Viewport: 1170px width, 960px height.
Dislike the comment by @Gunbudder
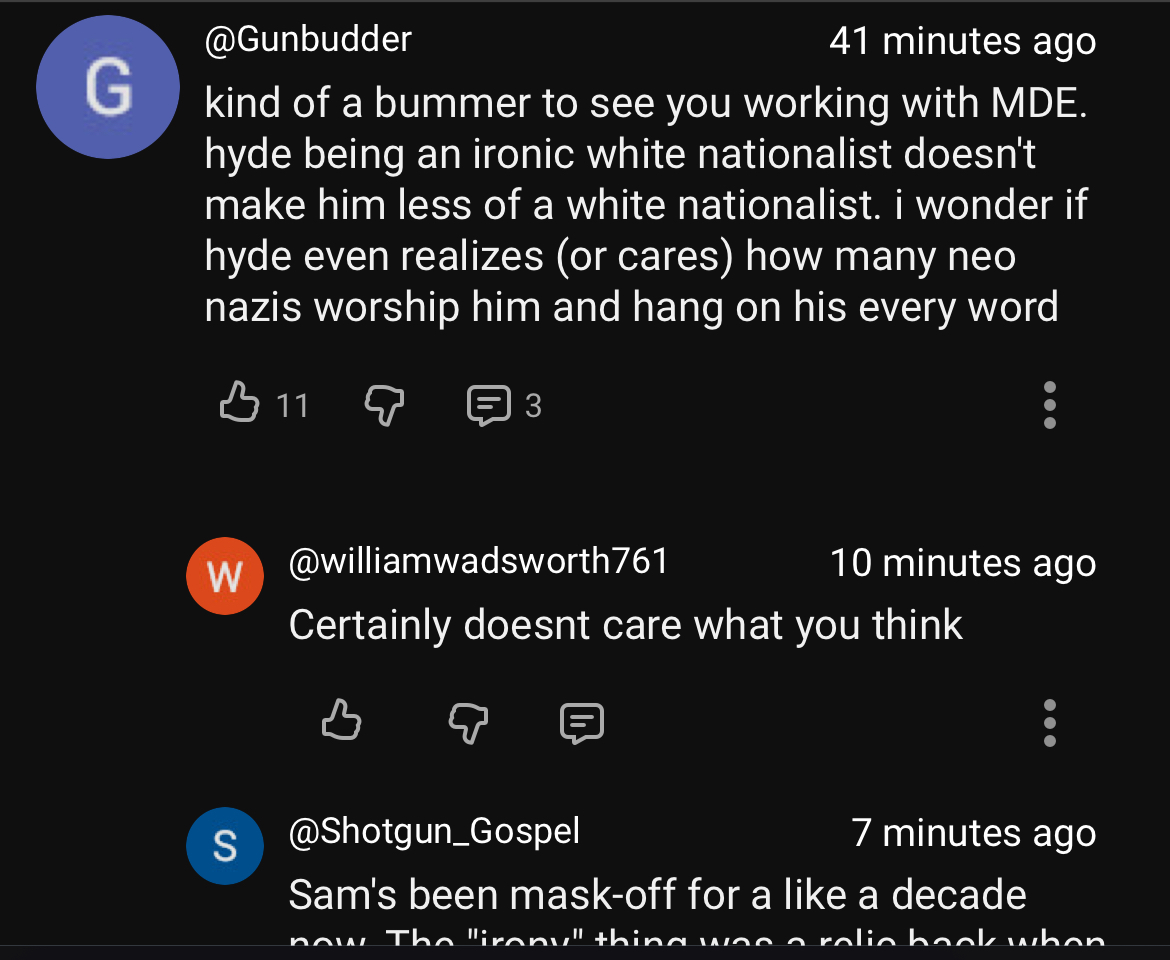(383, 404)
